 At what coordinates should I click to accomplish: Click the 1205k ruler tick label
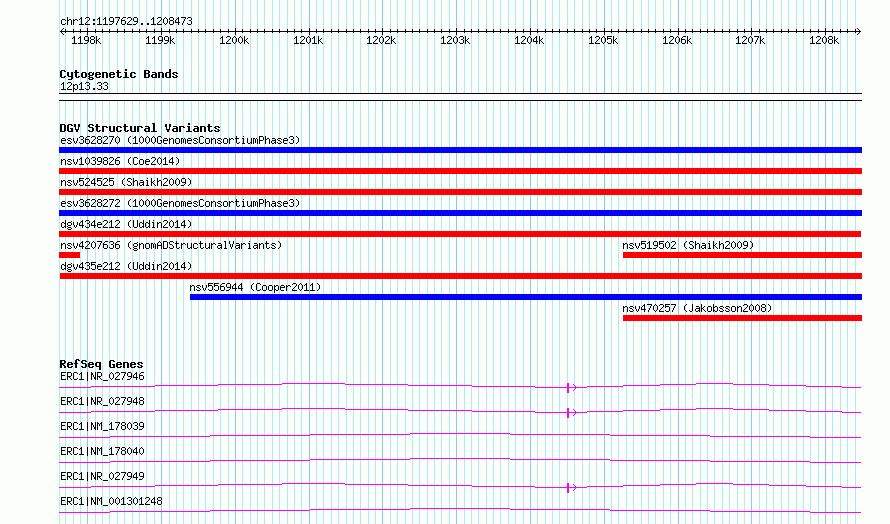pyautogui.click(x=603, y=40)
